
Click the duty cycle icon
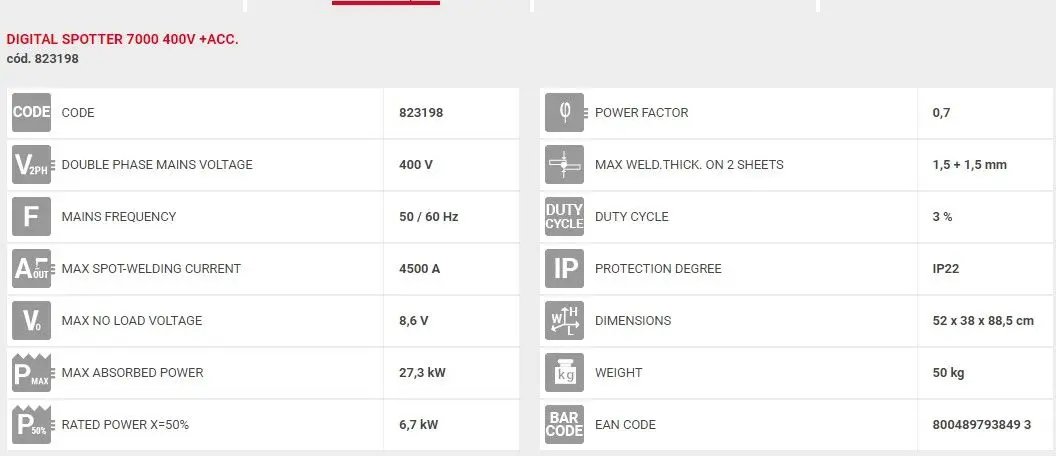[564, 217]
